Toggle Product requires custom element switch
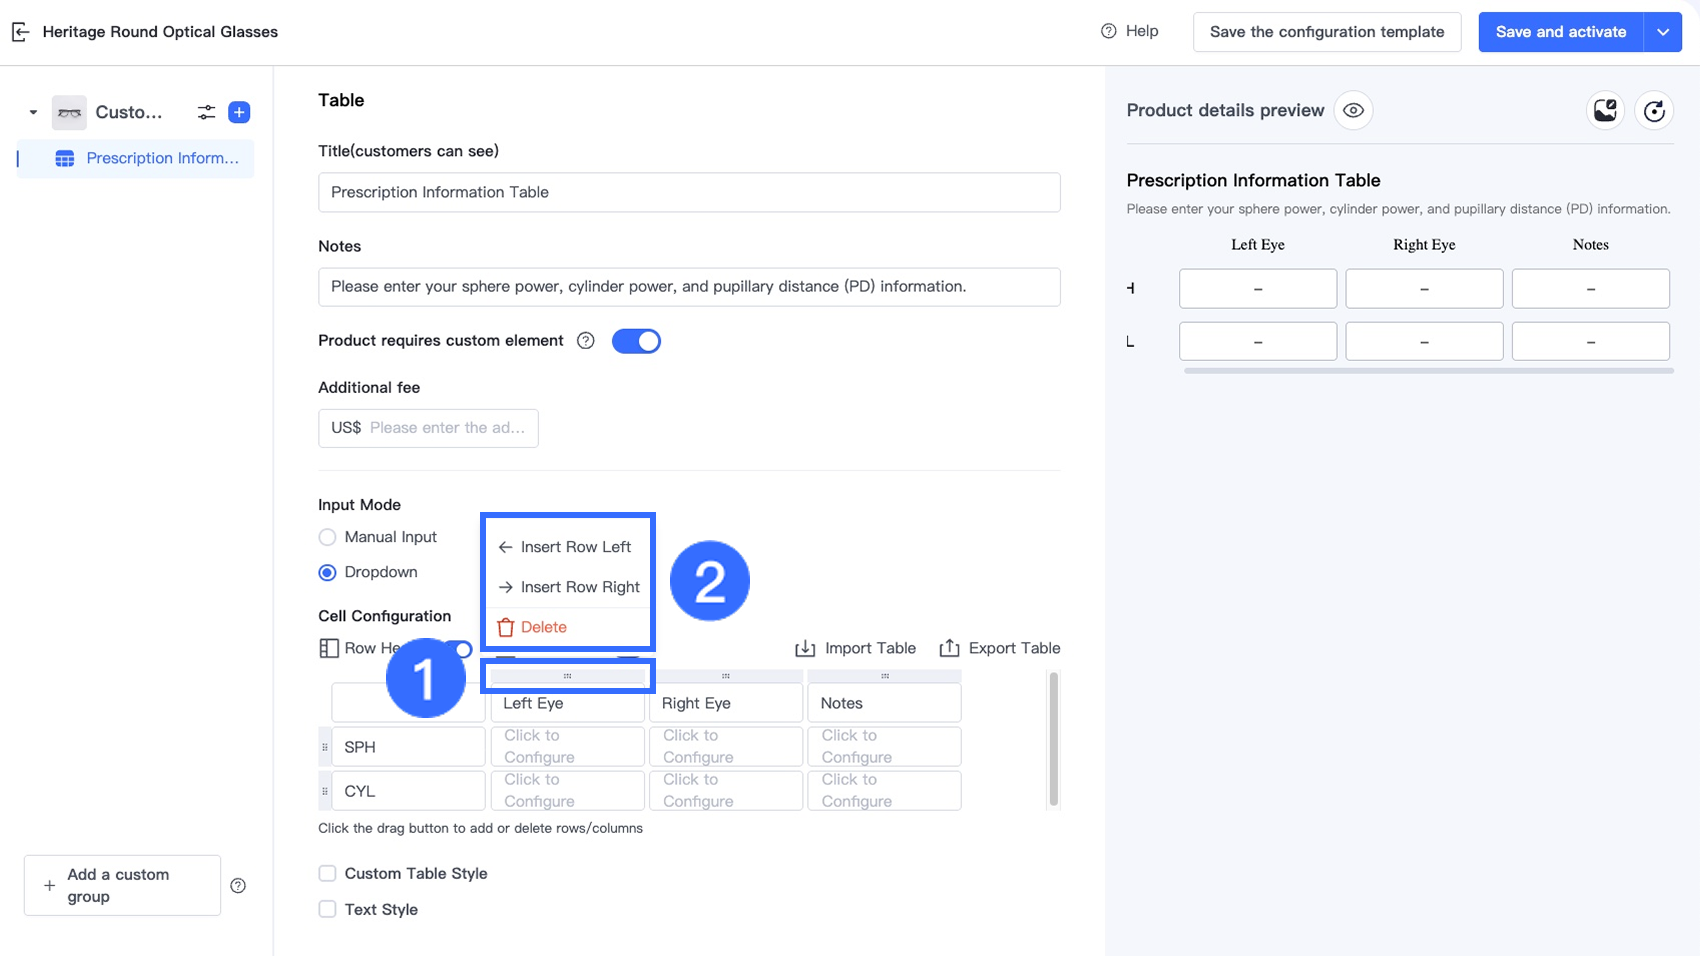Image resolution: width=1700 pixels, height=956 pixels. click(x=636, y=341)
